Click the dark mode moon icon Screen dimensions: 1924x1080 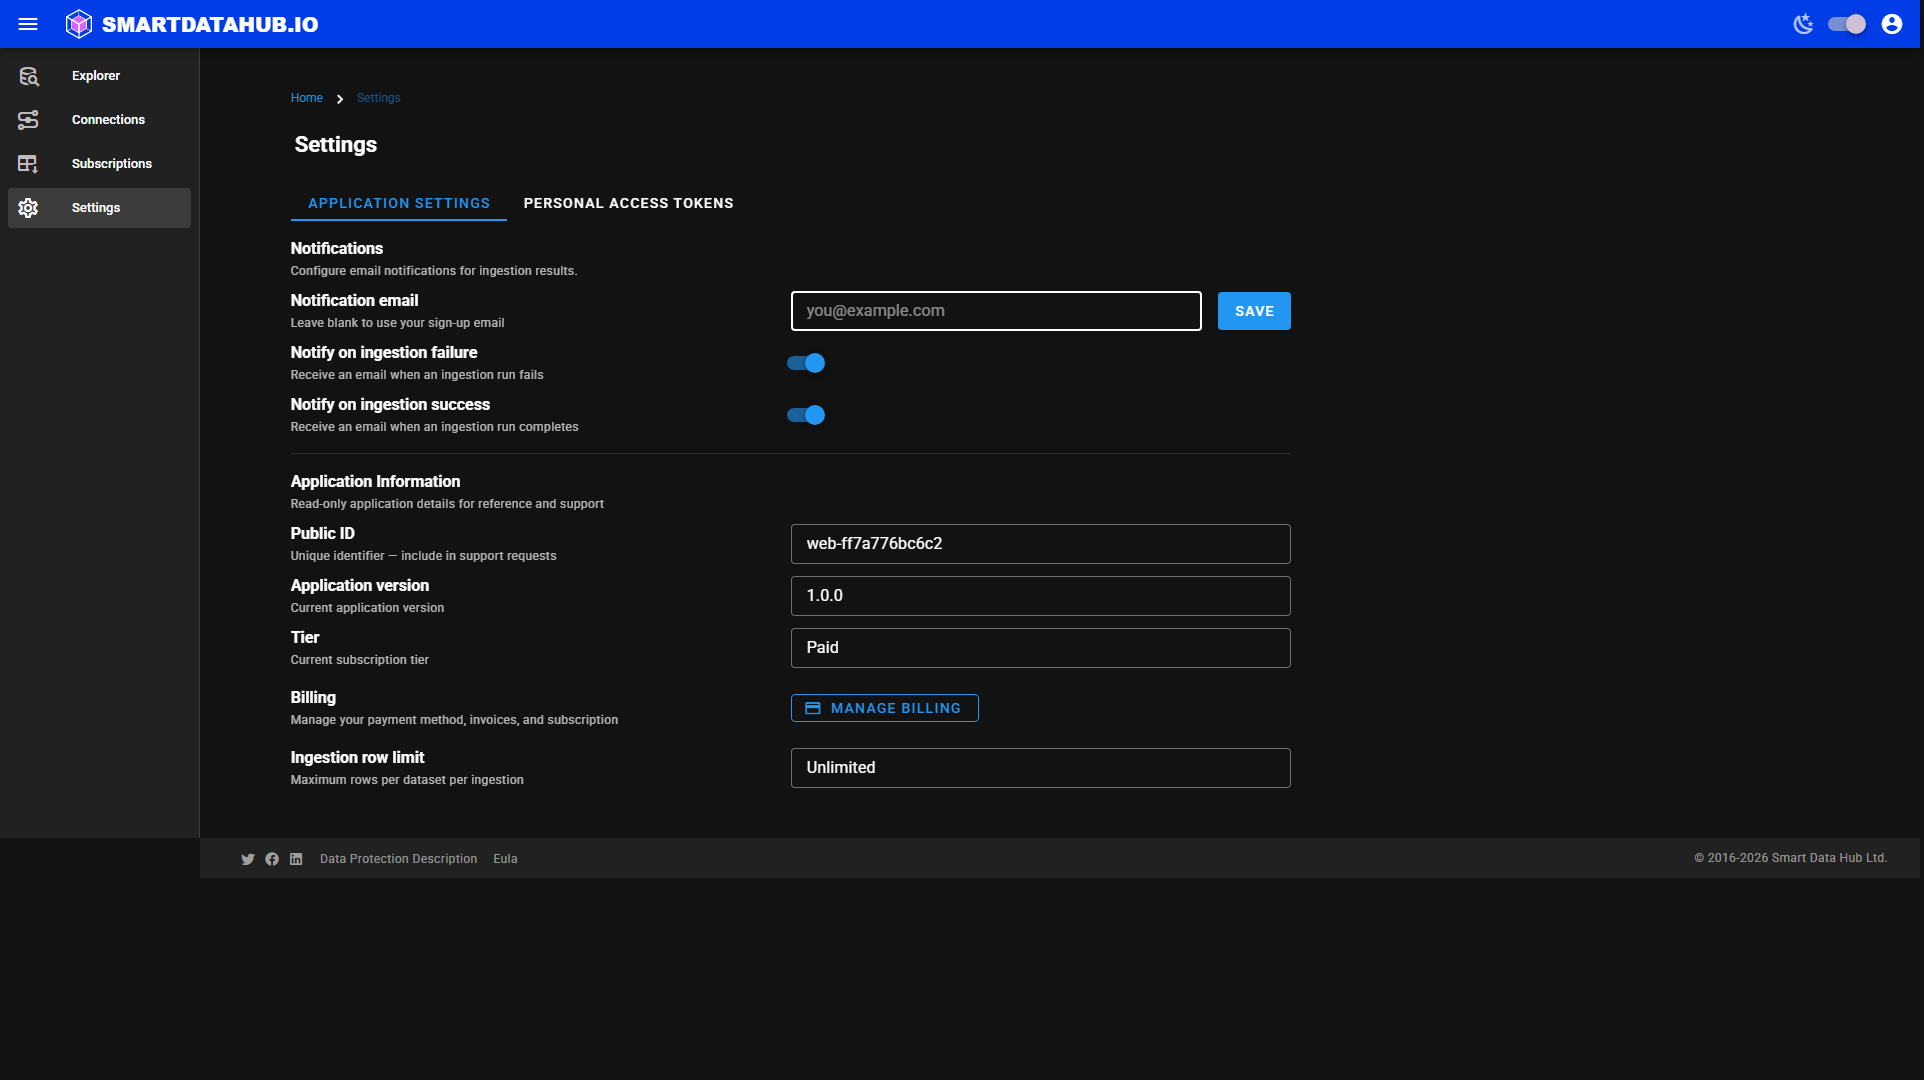coord(1803,24)
